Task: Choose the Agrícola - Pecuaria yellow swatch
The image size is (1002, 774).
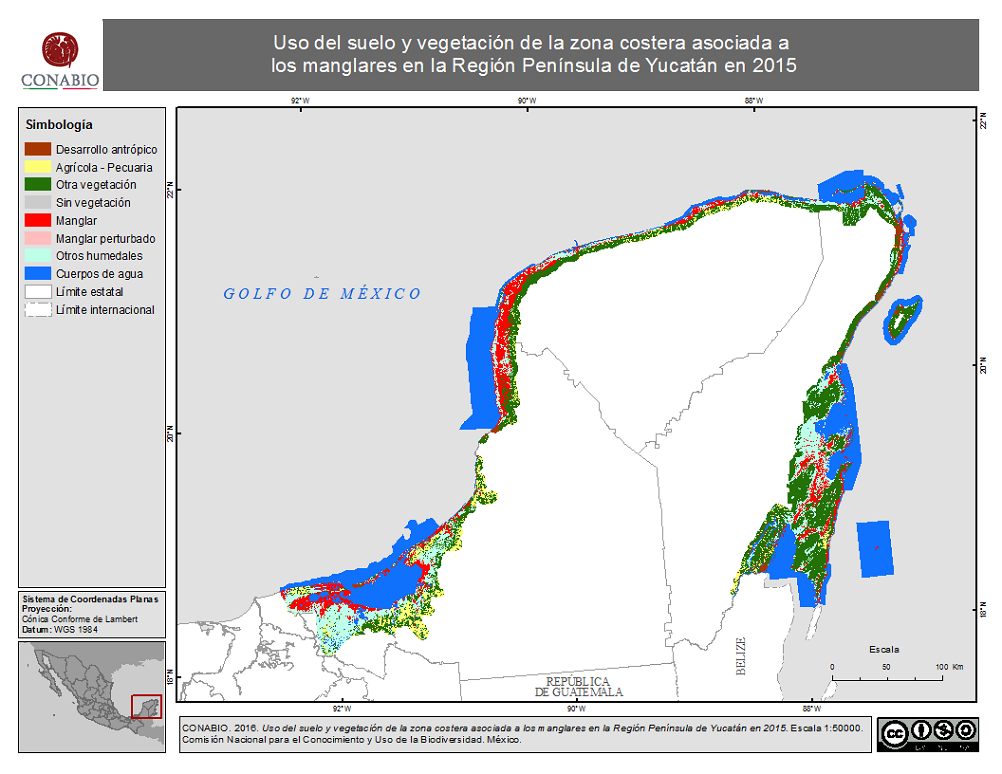Action: pos(38,167)
